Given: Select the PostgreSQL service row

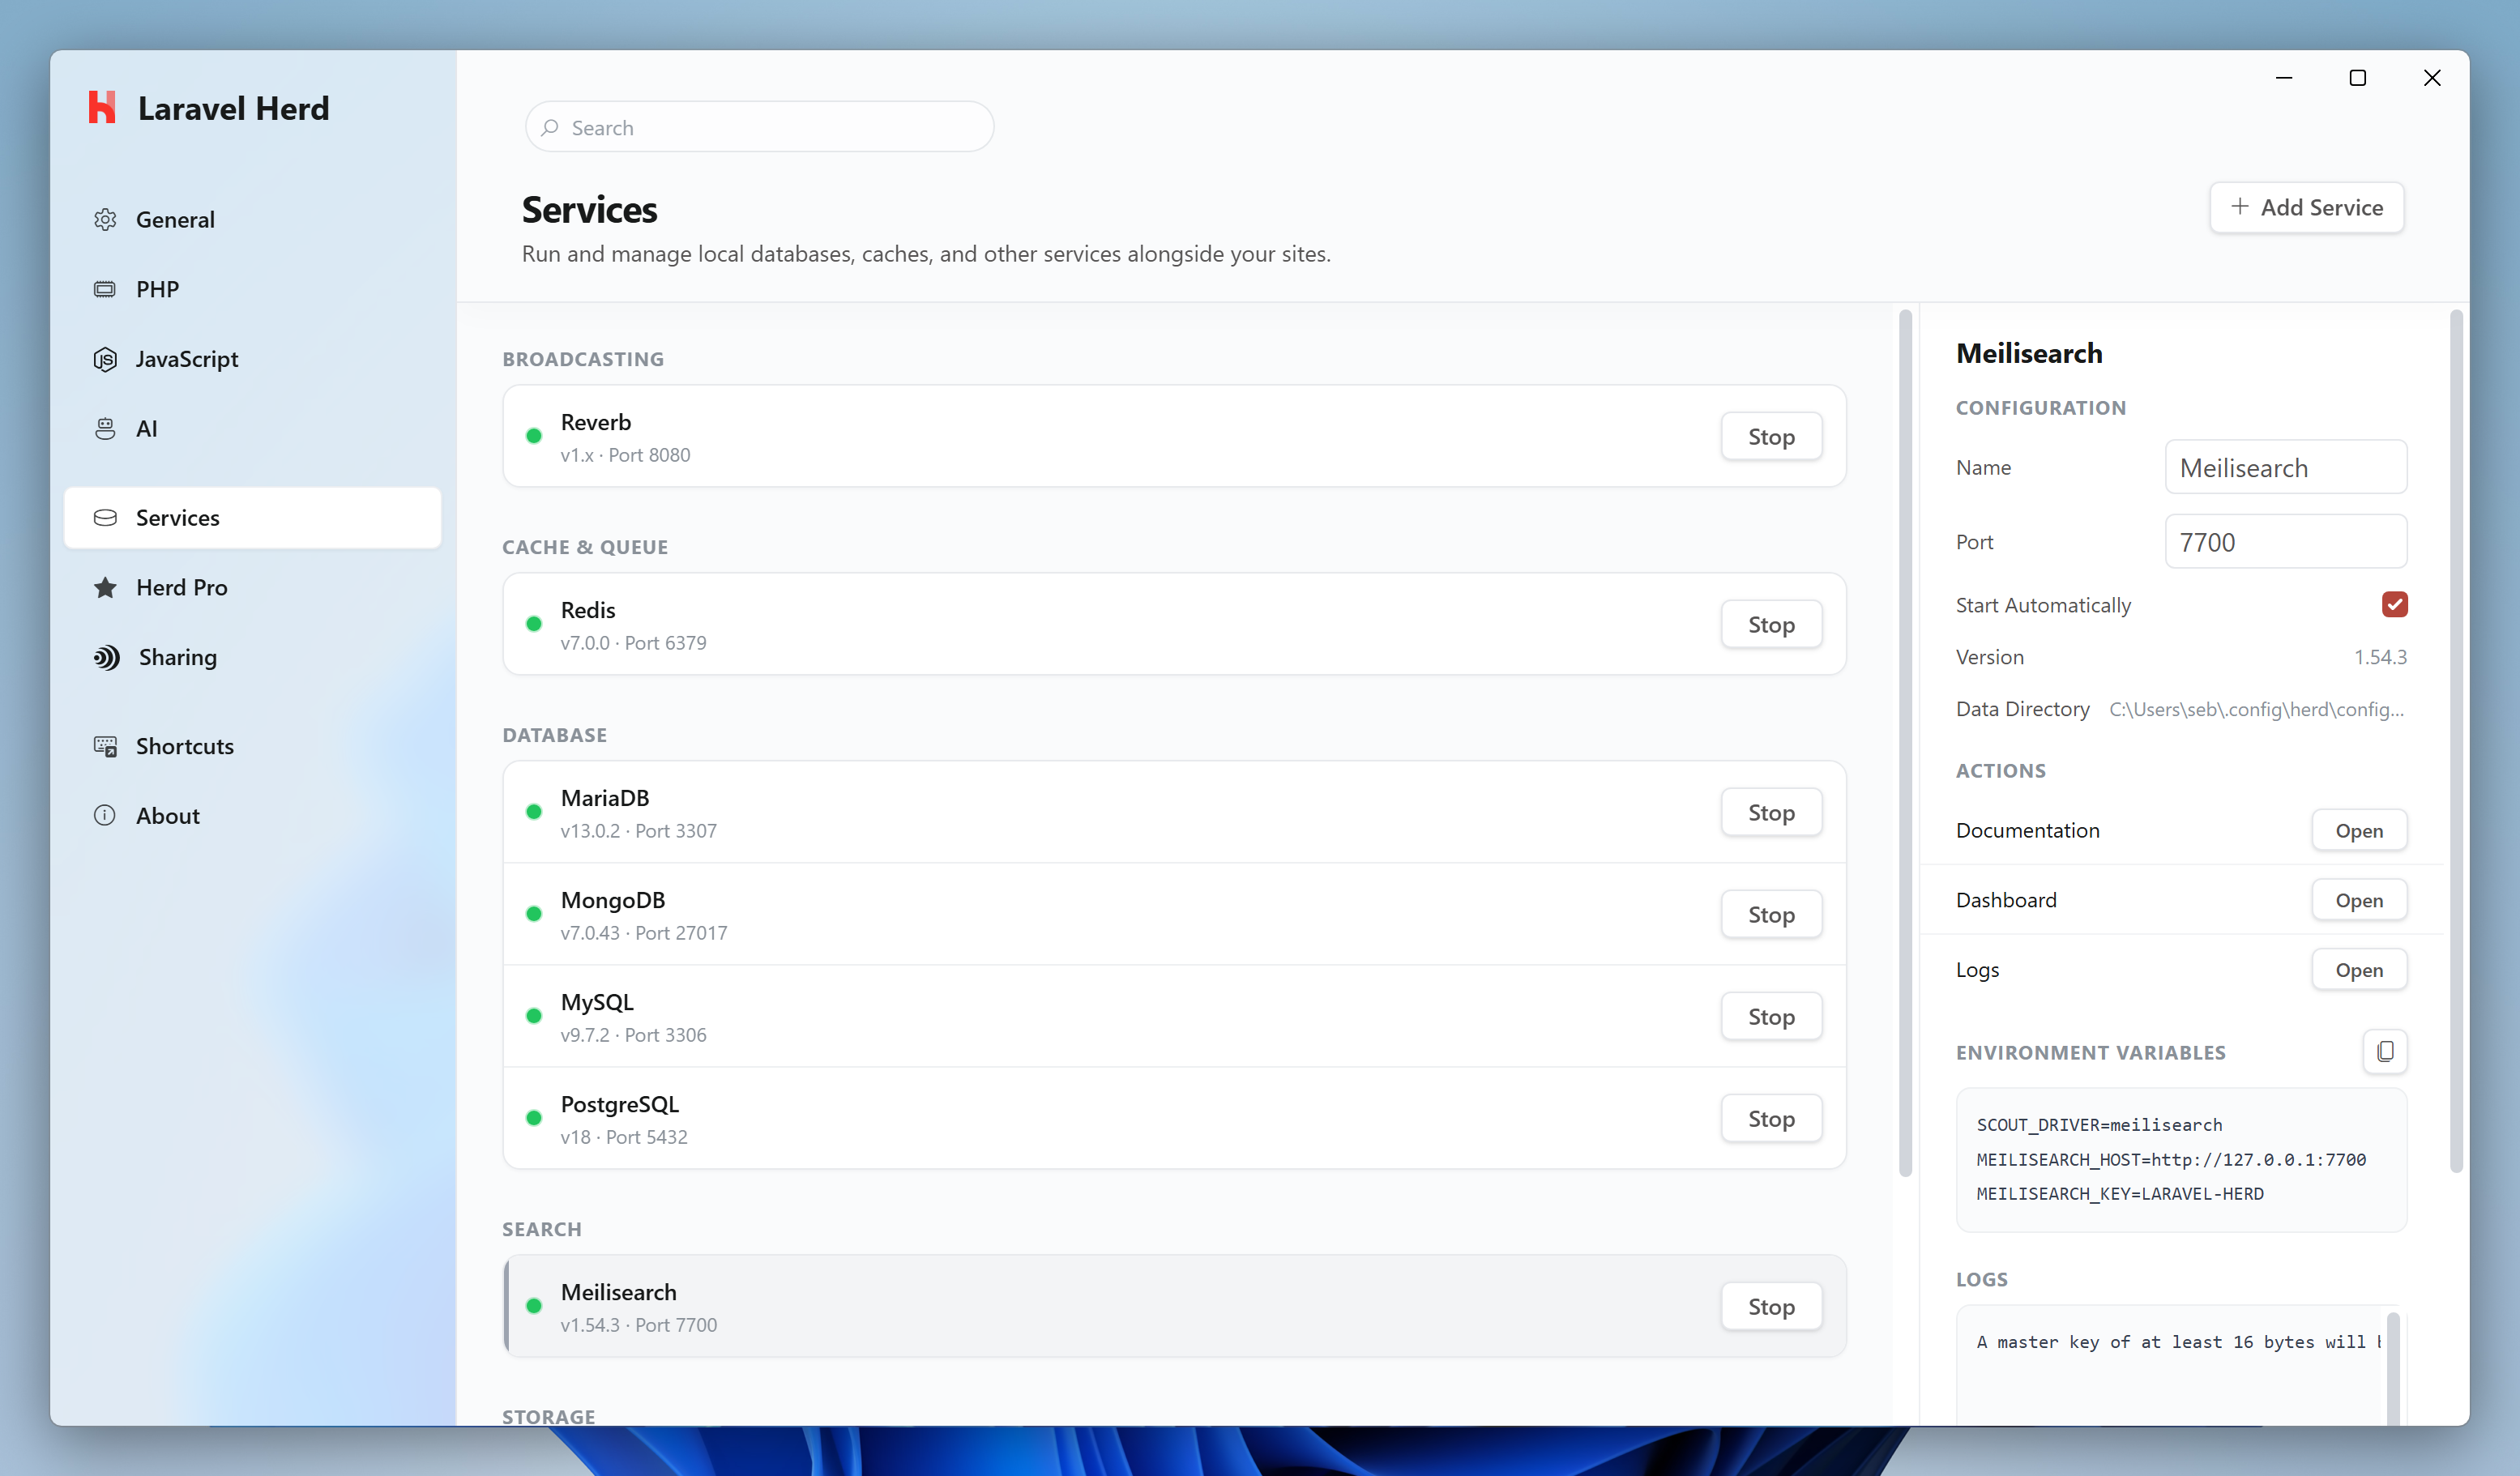Looking at the screenshot, I should pos(1174,1118).
